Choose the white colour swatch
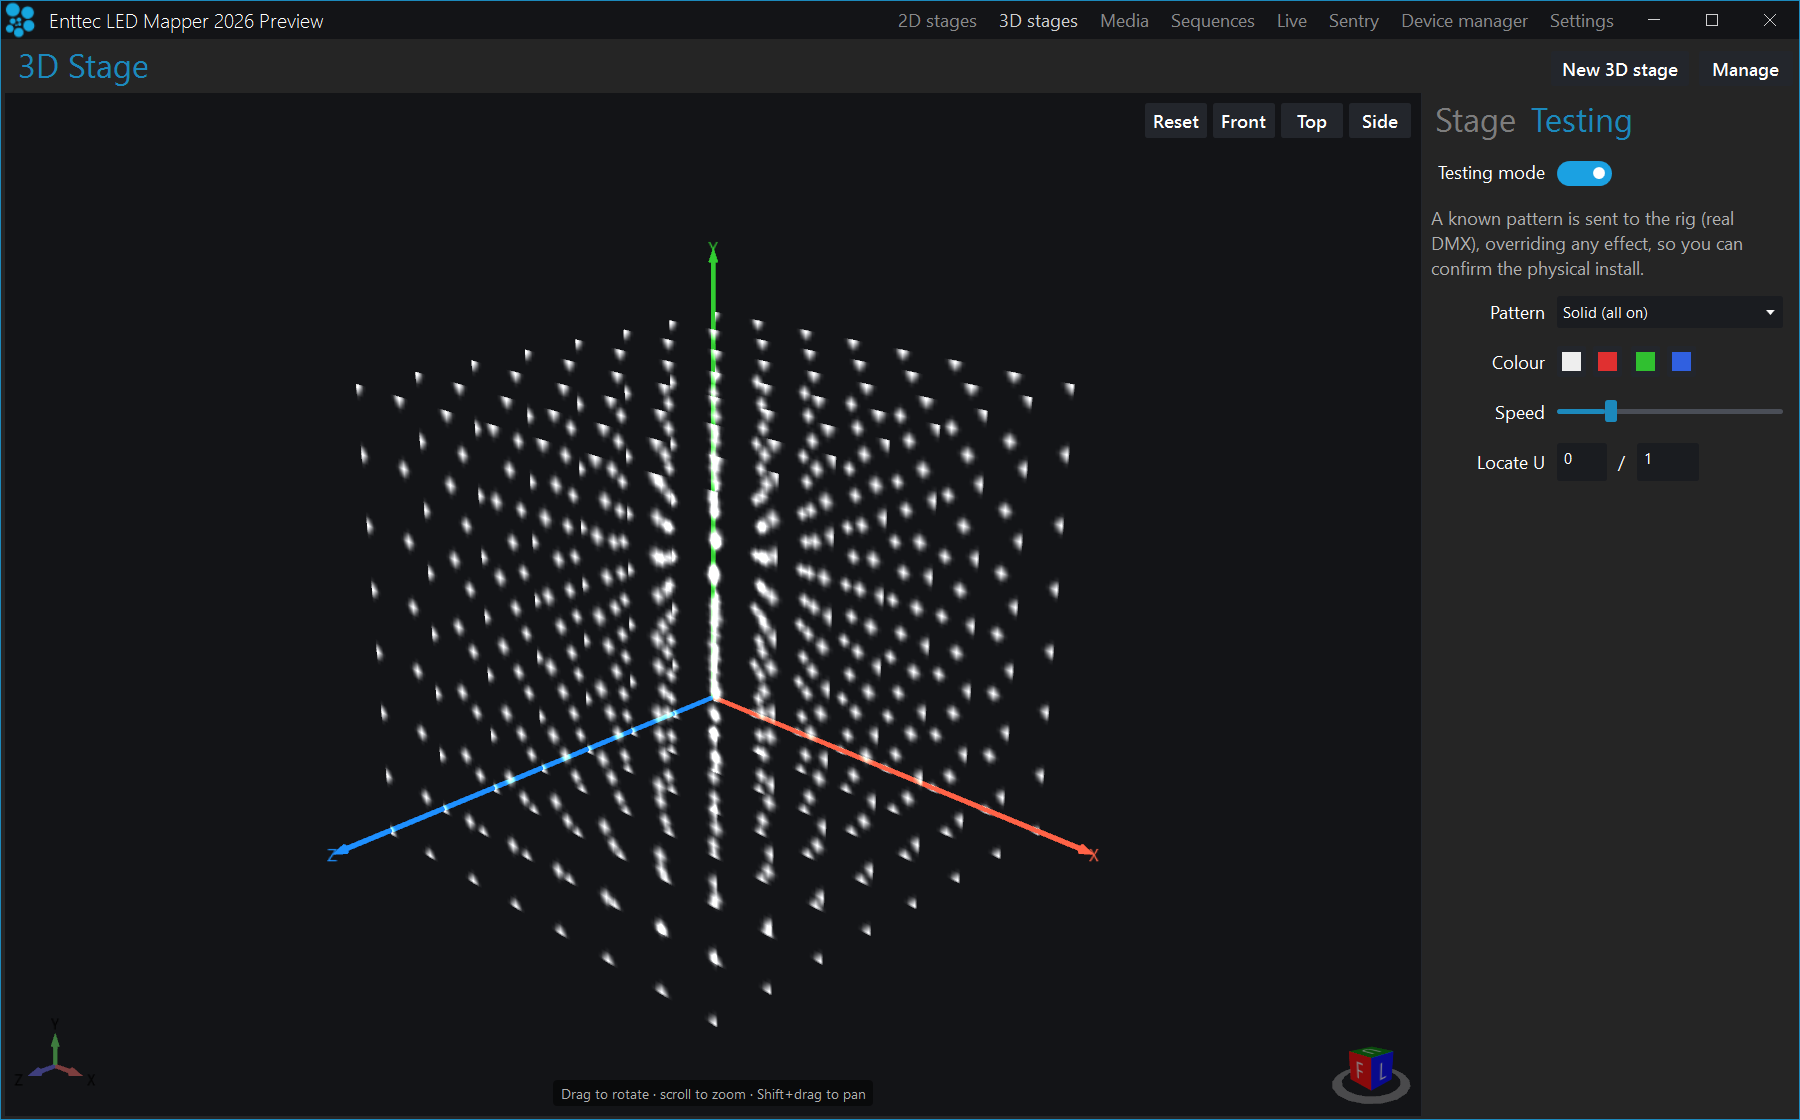The width and height of the screenshot is (1800, 1120). 1572,362
